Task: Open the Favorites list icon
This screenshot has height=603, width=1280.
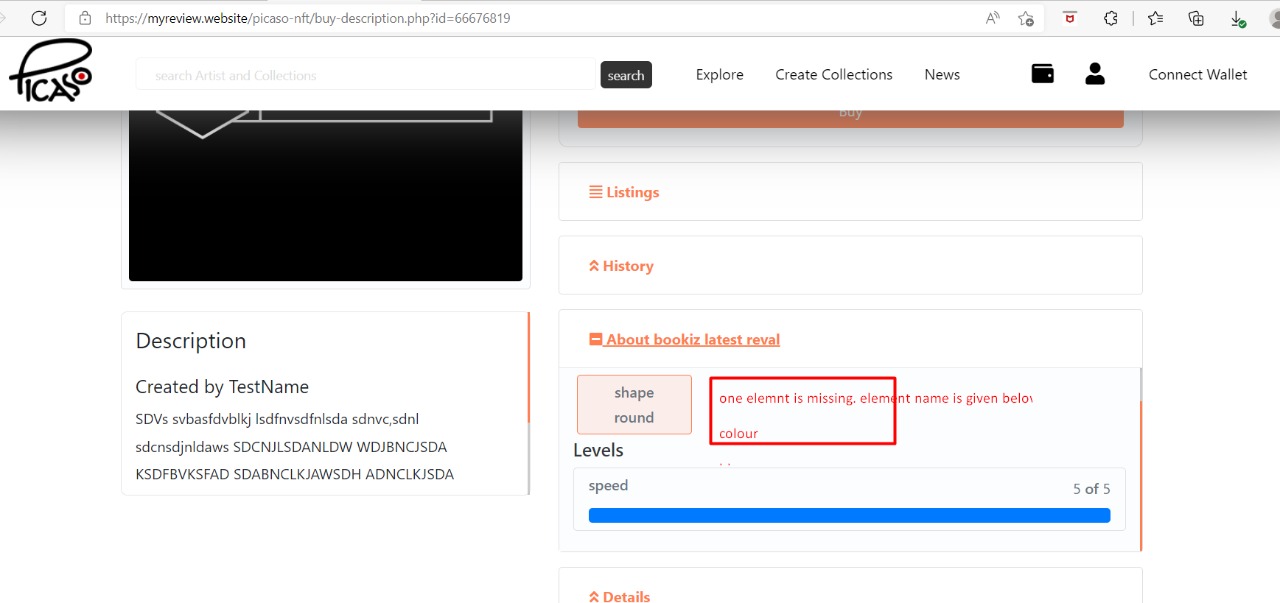Action: [1155, 18]
